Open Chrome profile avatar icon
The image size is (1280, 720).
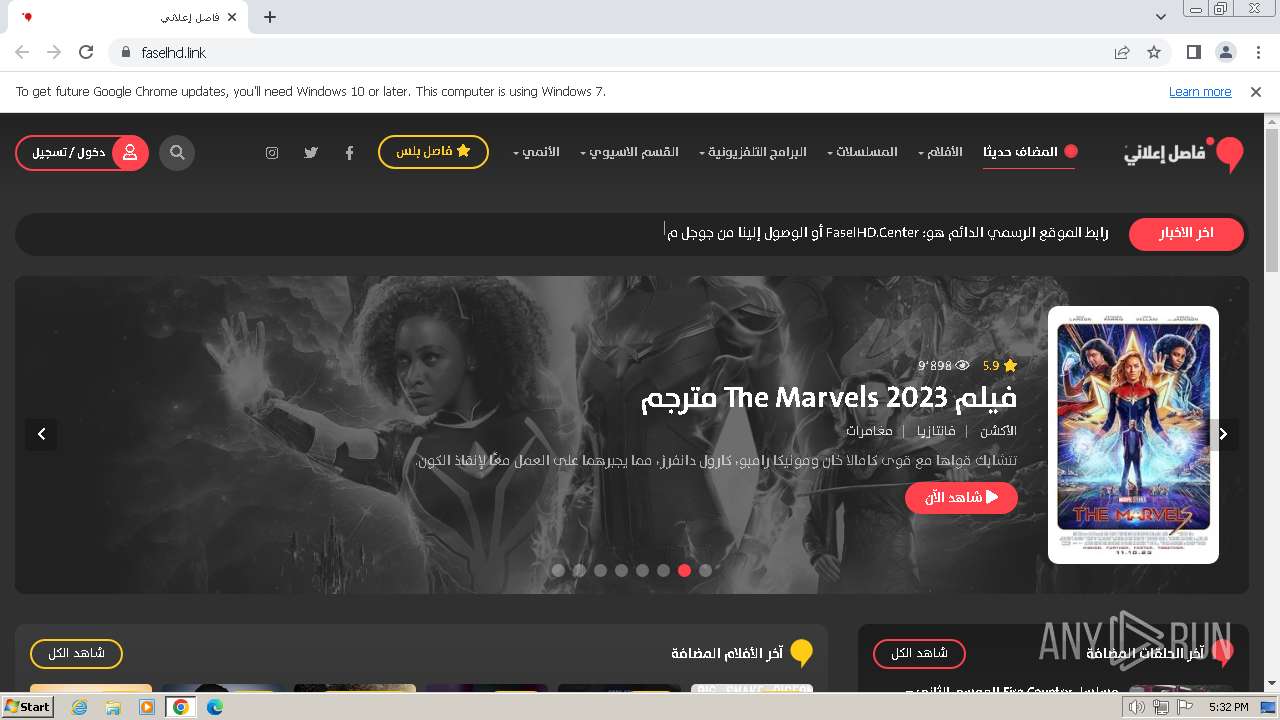[x=1225, y=52]
